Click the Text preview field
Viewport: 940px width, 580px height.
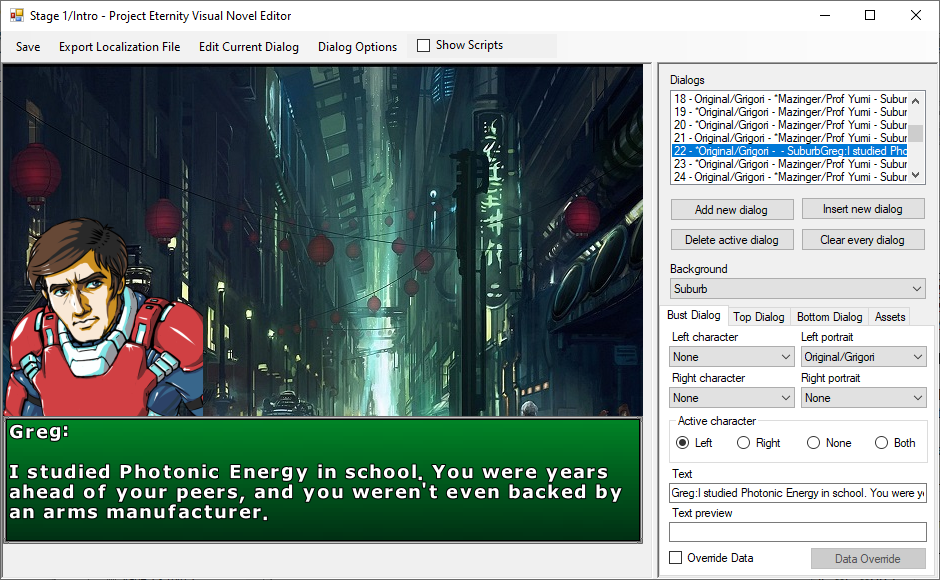click(797, 532)
